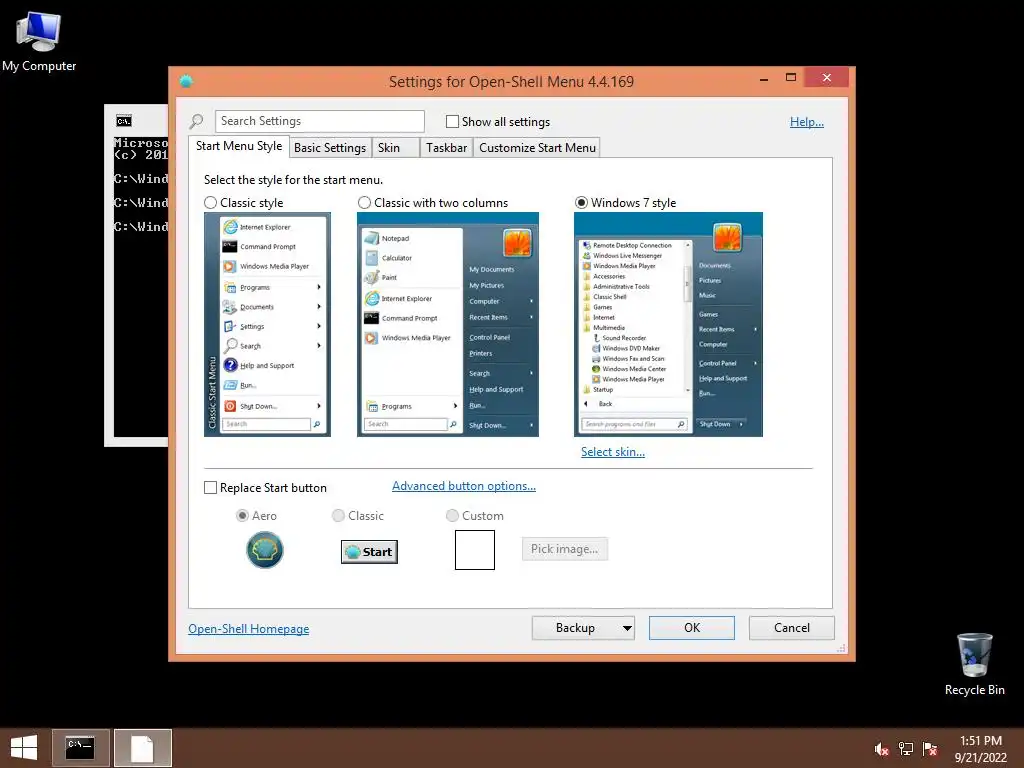Switch to Command Prompt taskbar button

pos(81,748)
